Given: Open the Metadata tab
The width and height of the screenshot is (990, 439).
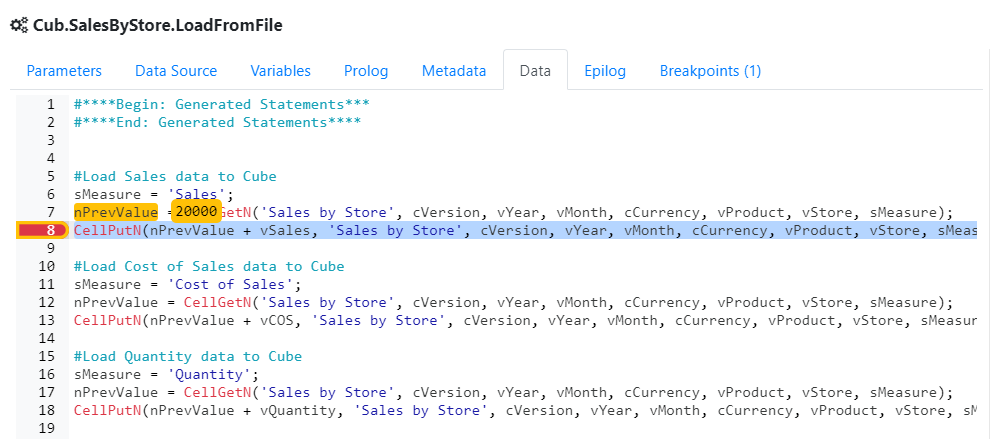Looking at the screenshot, I should click(x=454, y=71).
